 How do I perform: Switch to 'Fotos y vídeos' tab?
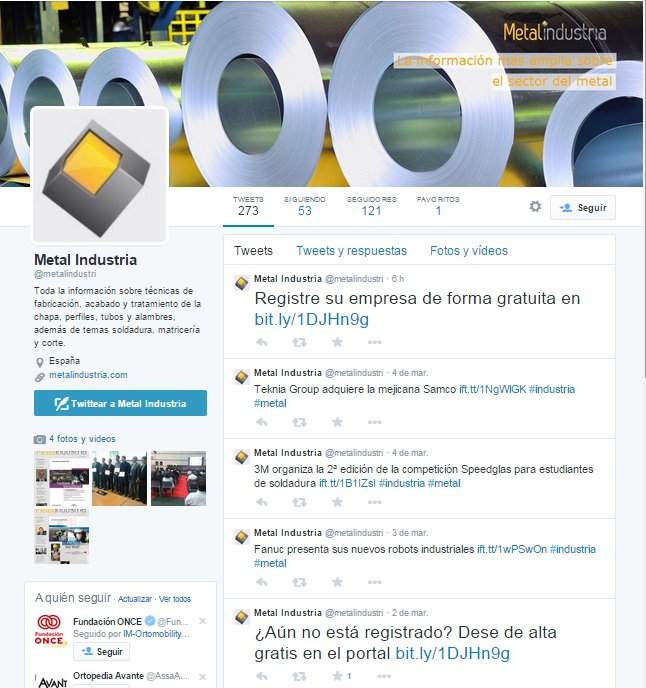[x=469, y=251]
